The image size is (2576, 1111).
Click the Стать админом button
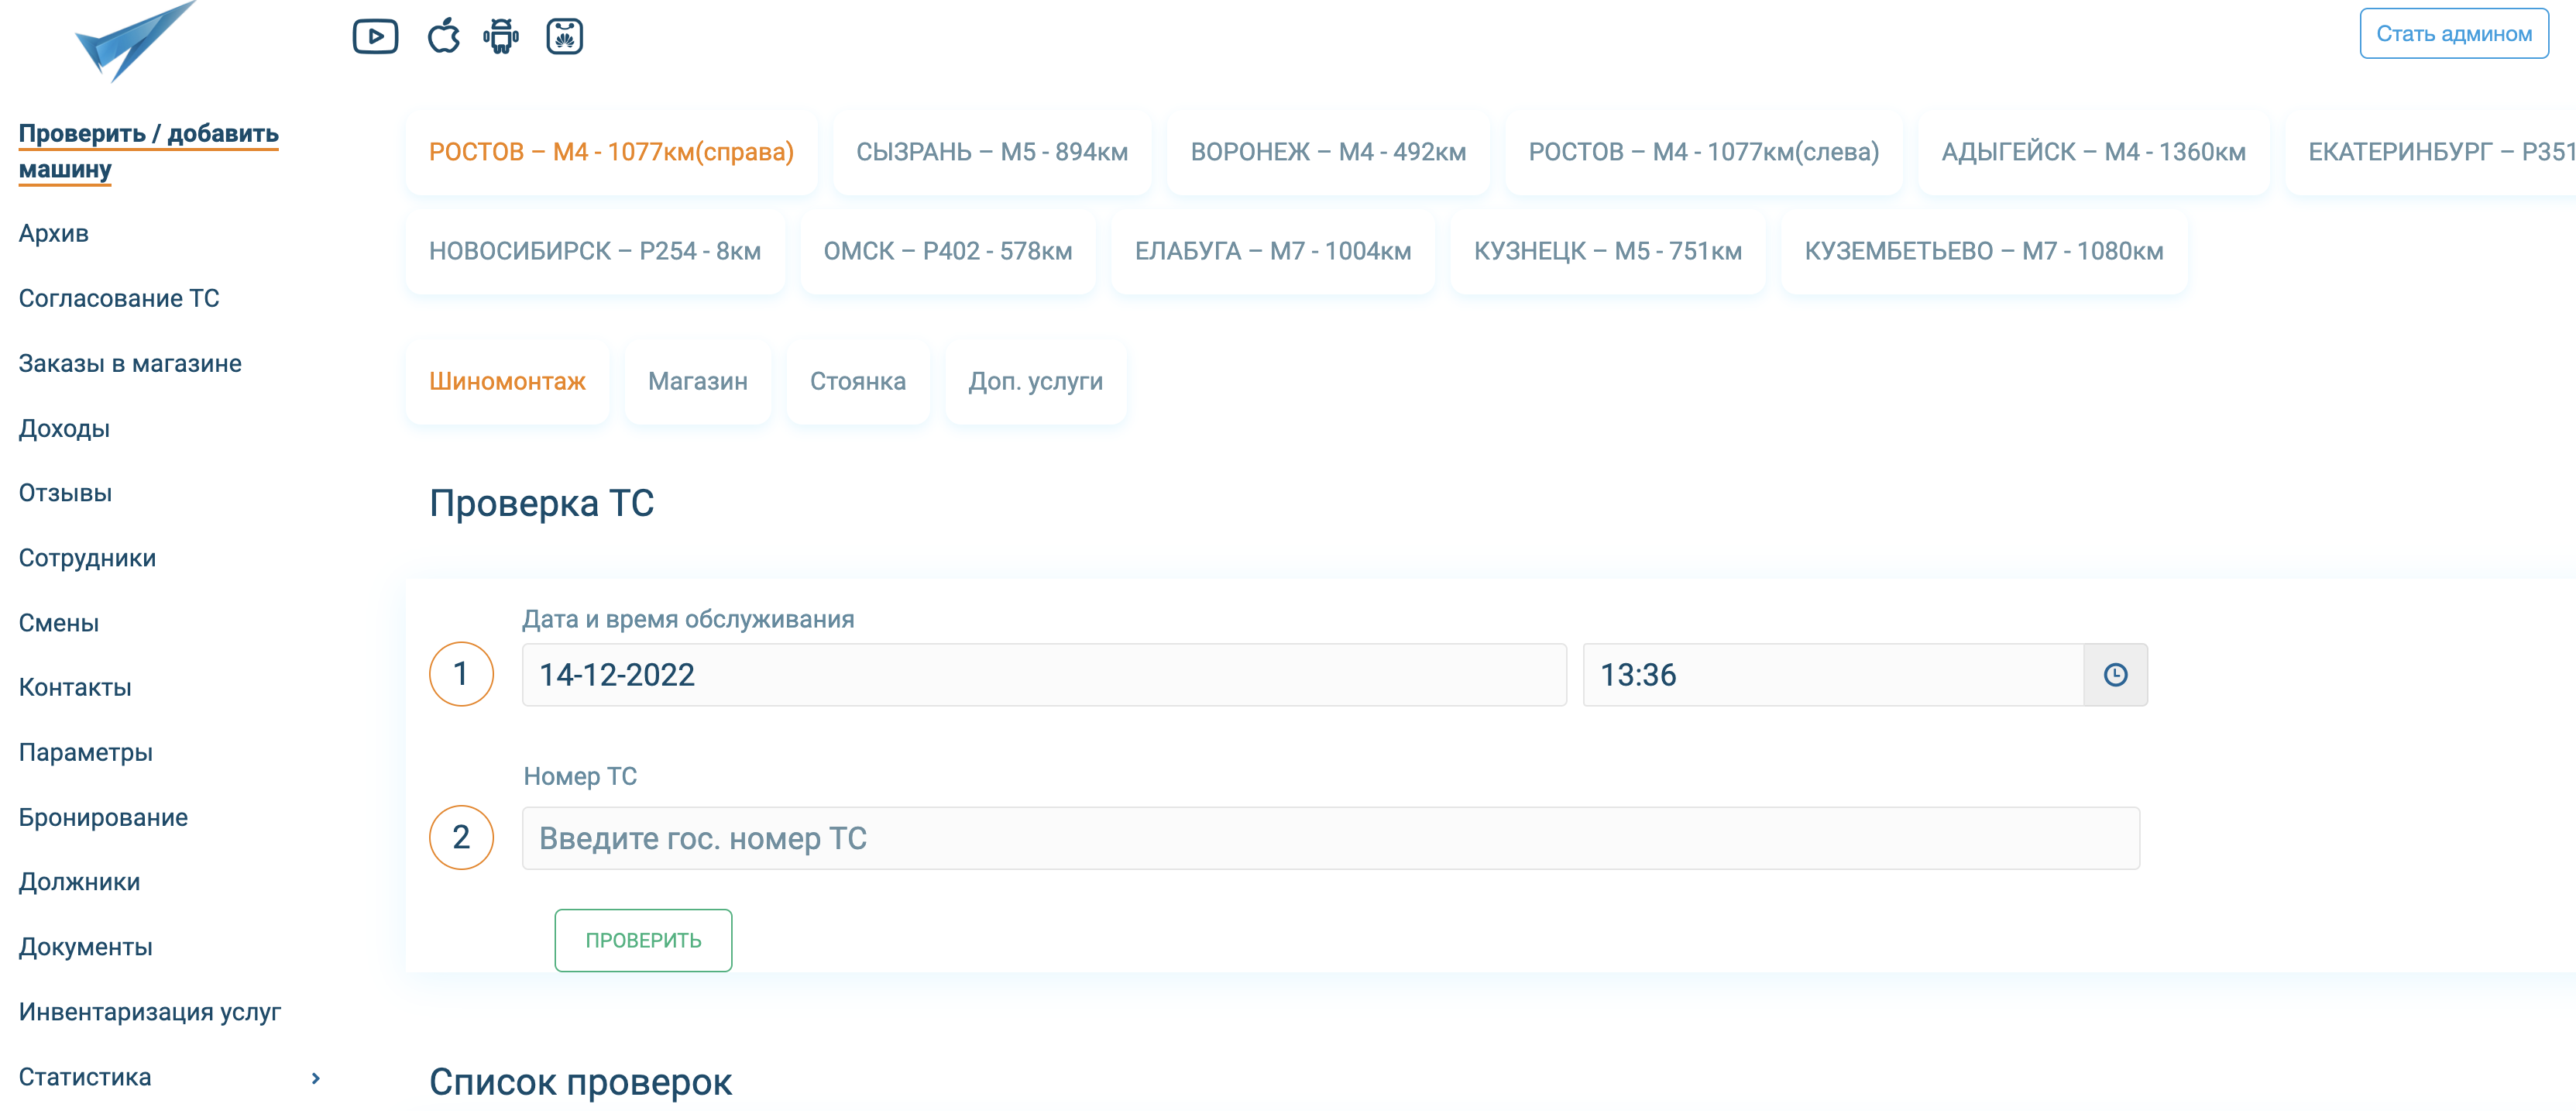pyautogui.click(x=2453, y=34)
